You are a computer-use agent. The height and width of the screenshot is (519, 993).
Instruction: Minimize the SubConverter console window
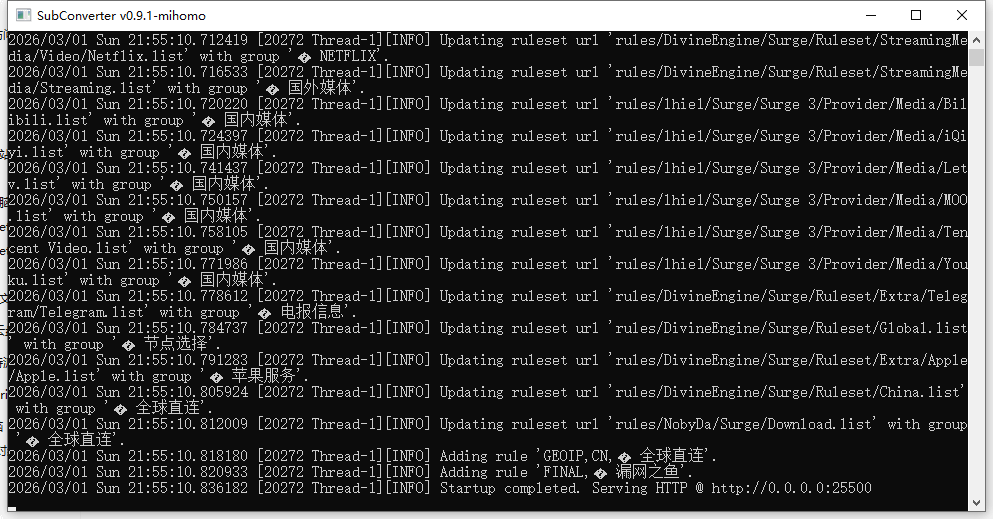click(x=871, y=15)
